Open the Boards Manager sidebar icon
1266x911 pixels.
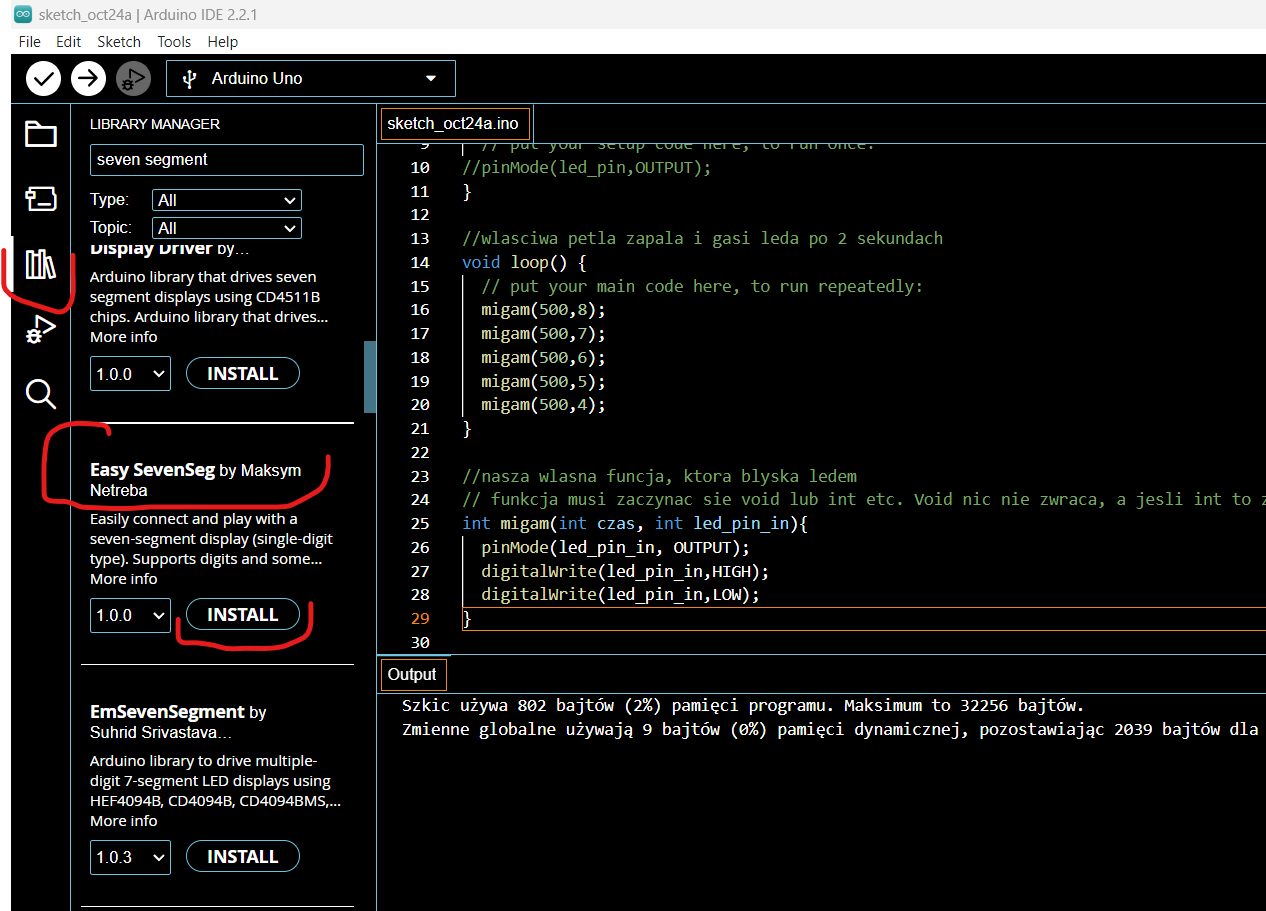[40, 199]
